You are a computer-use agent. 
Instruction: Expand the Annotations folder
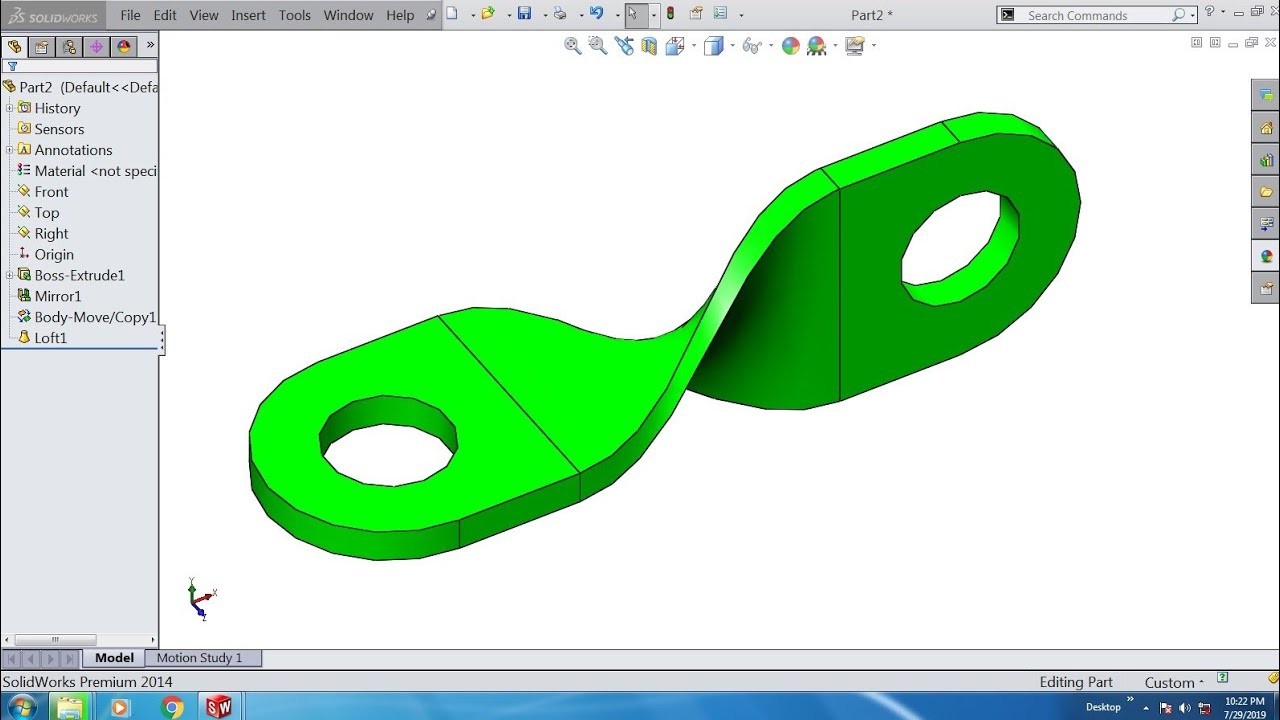pyautogui.click(x=9, y=150)
